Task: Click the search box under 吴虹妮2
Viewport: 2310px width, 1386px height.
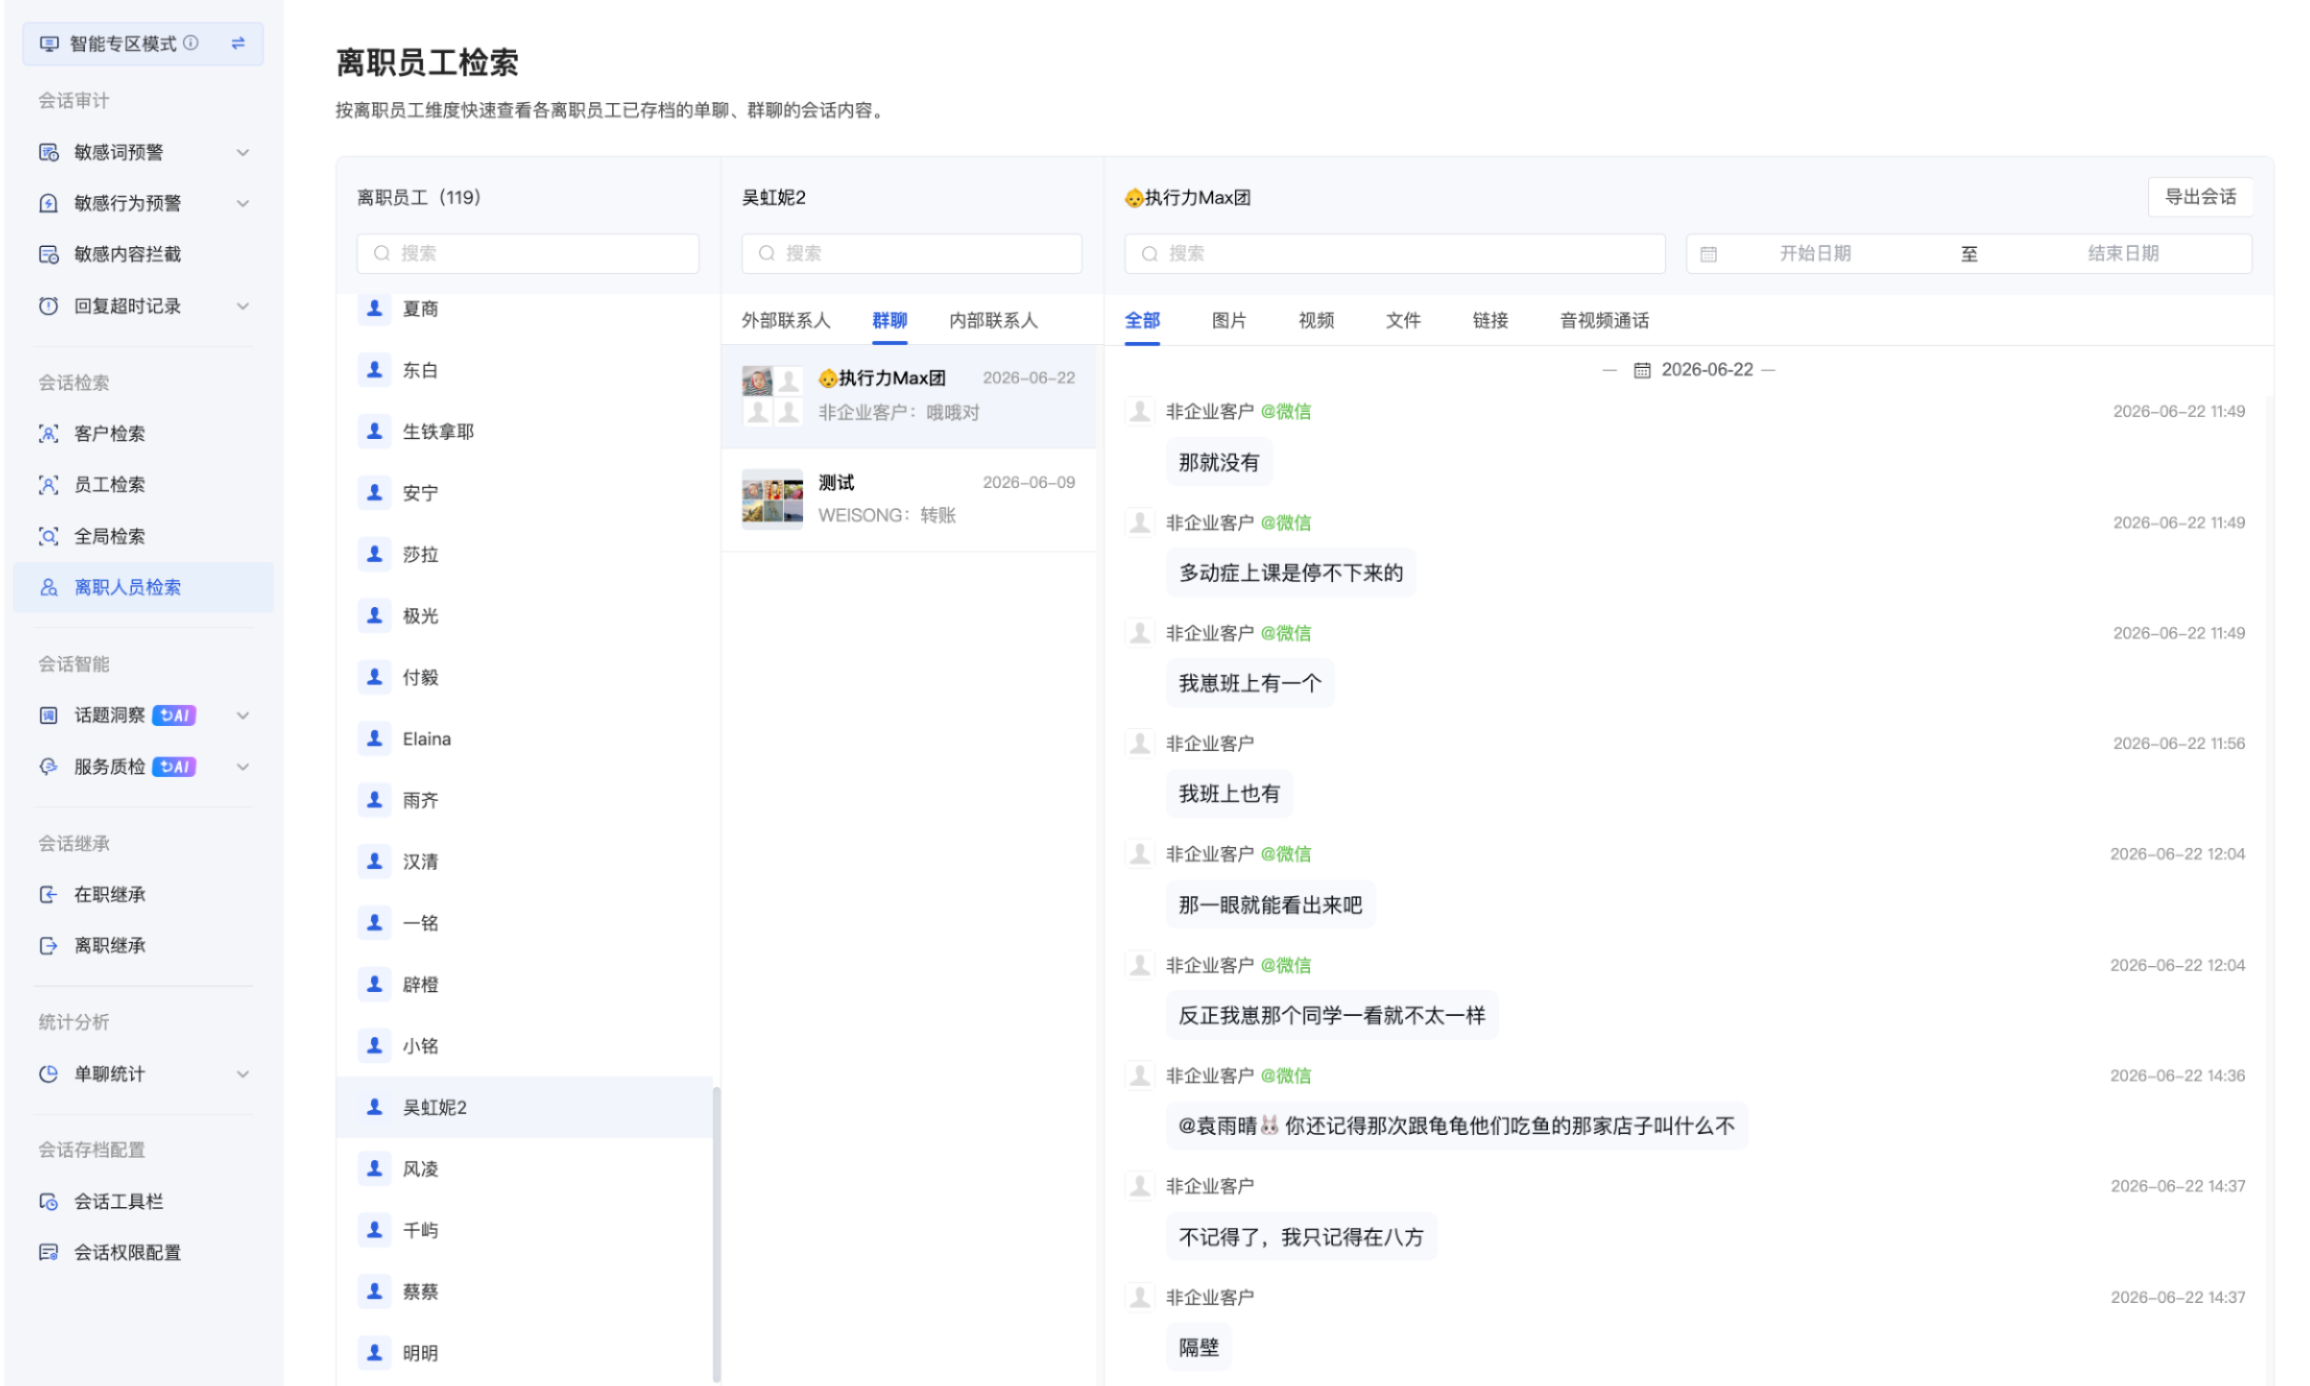Action: (911, 253)
